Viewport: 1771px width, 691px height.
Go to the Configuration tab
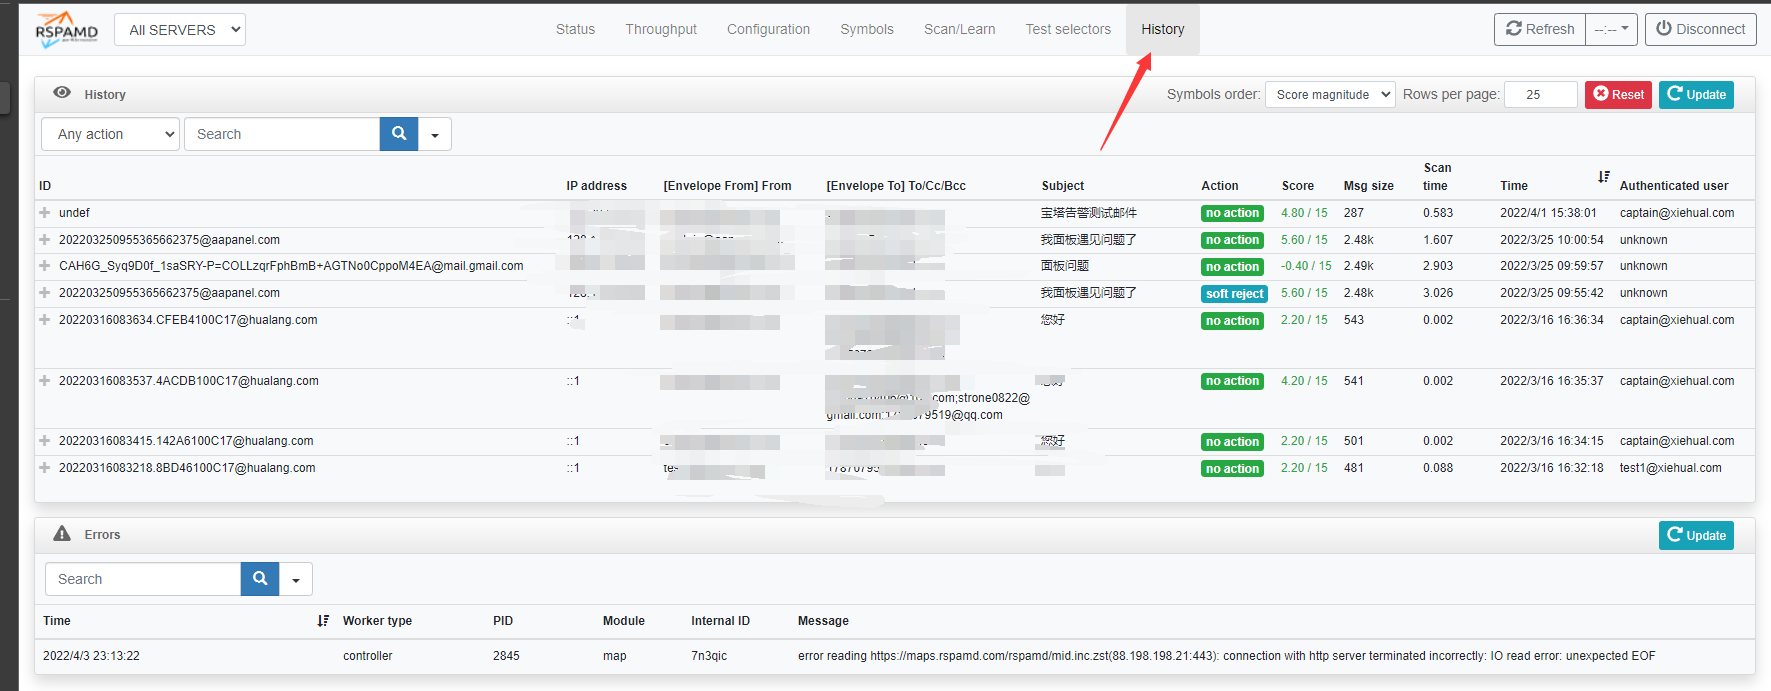tap(768, 29)
